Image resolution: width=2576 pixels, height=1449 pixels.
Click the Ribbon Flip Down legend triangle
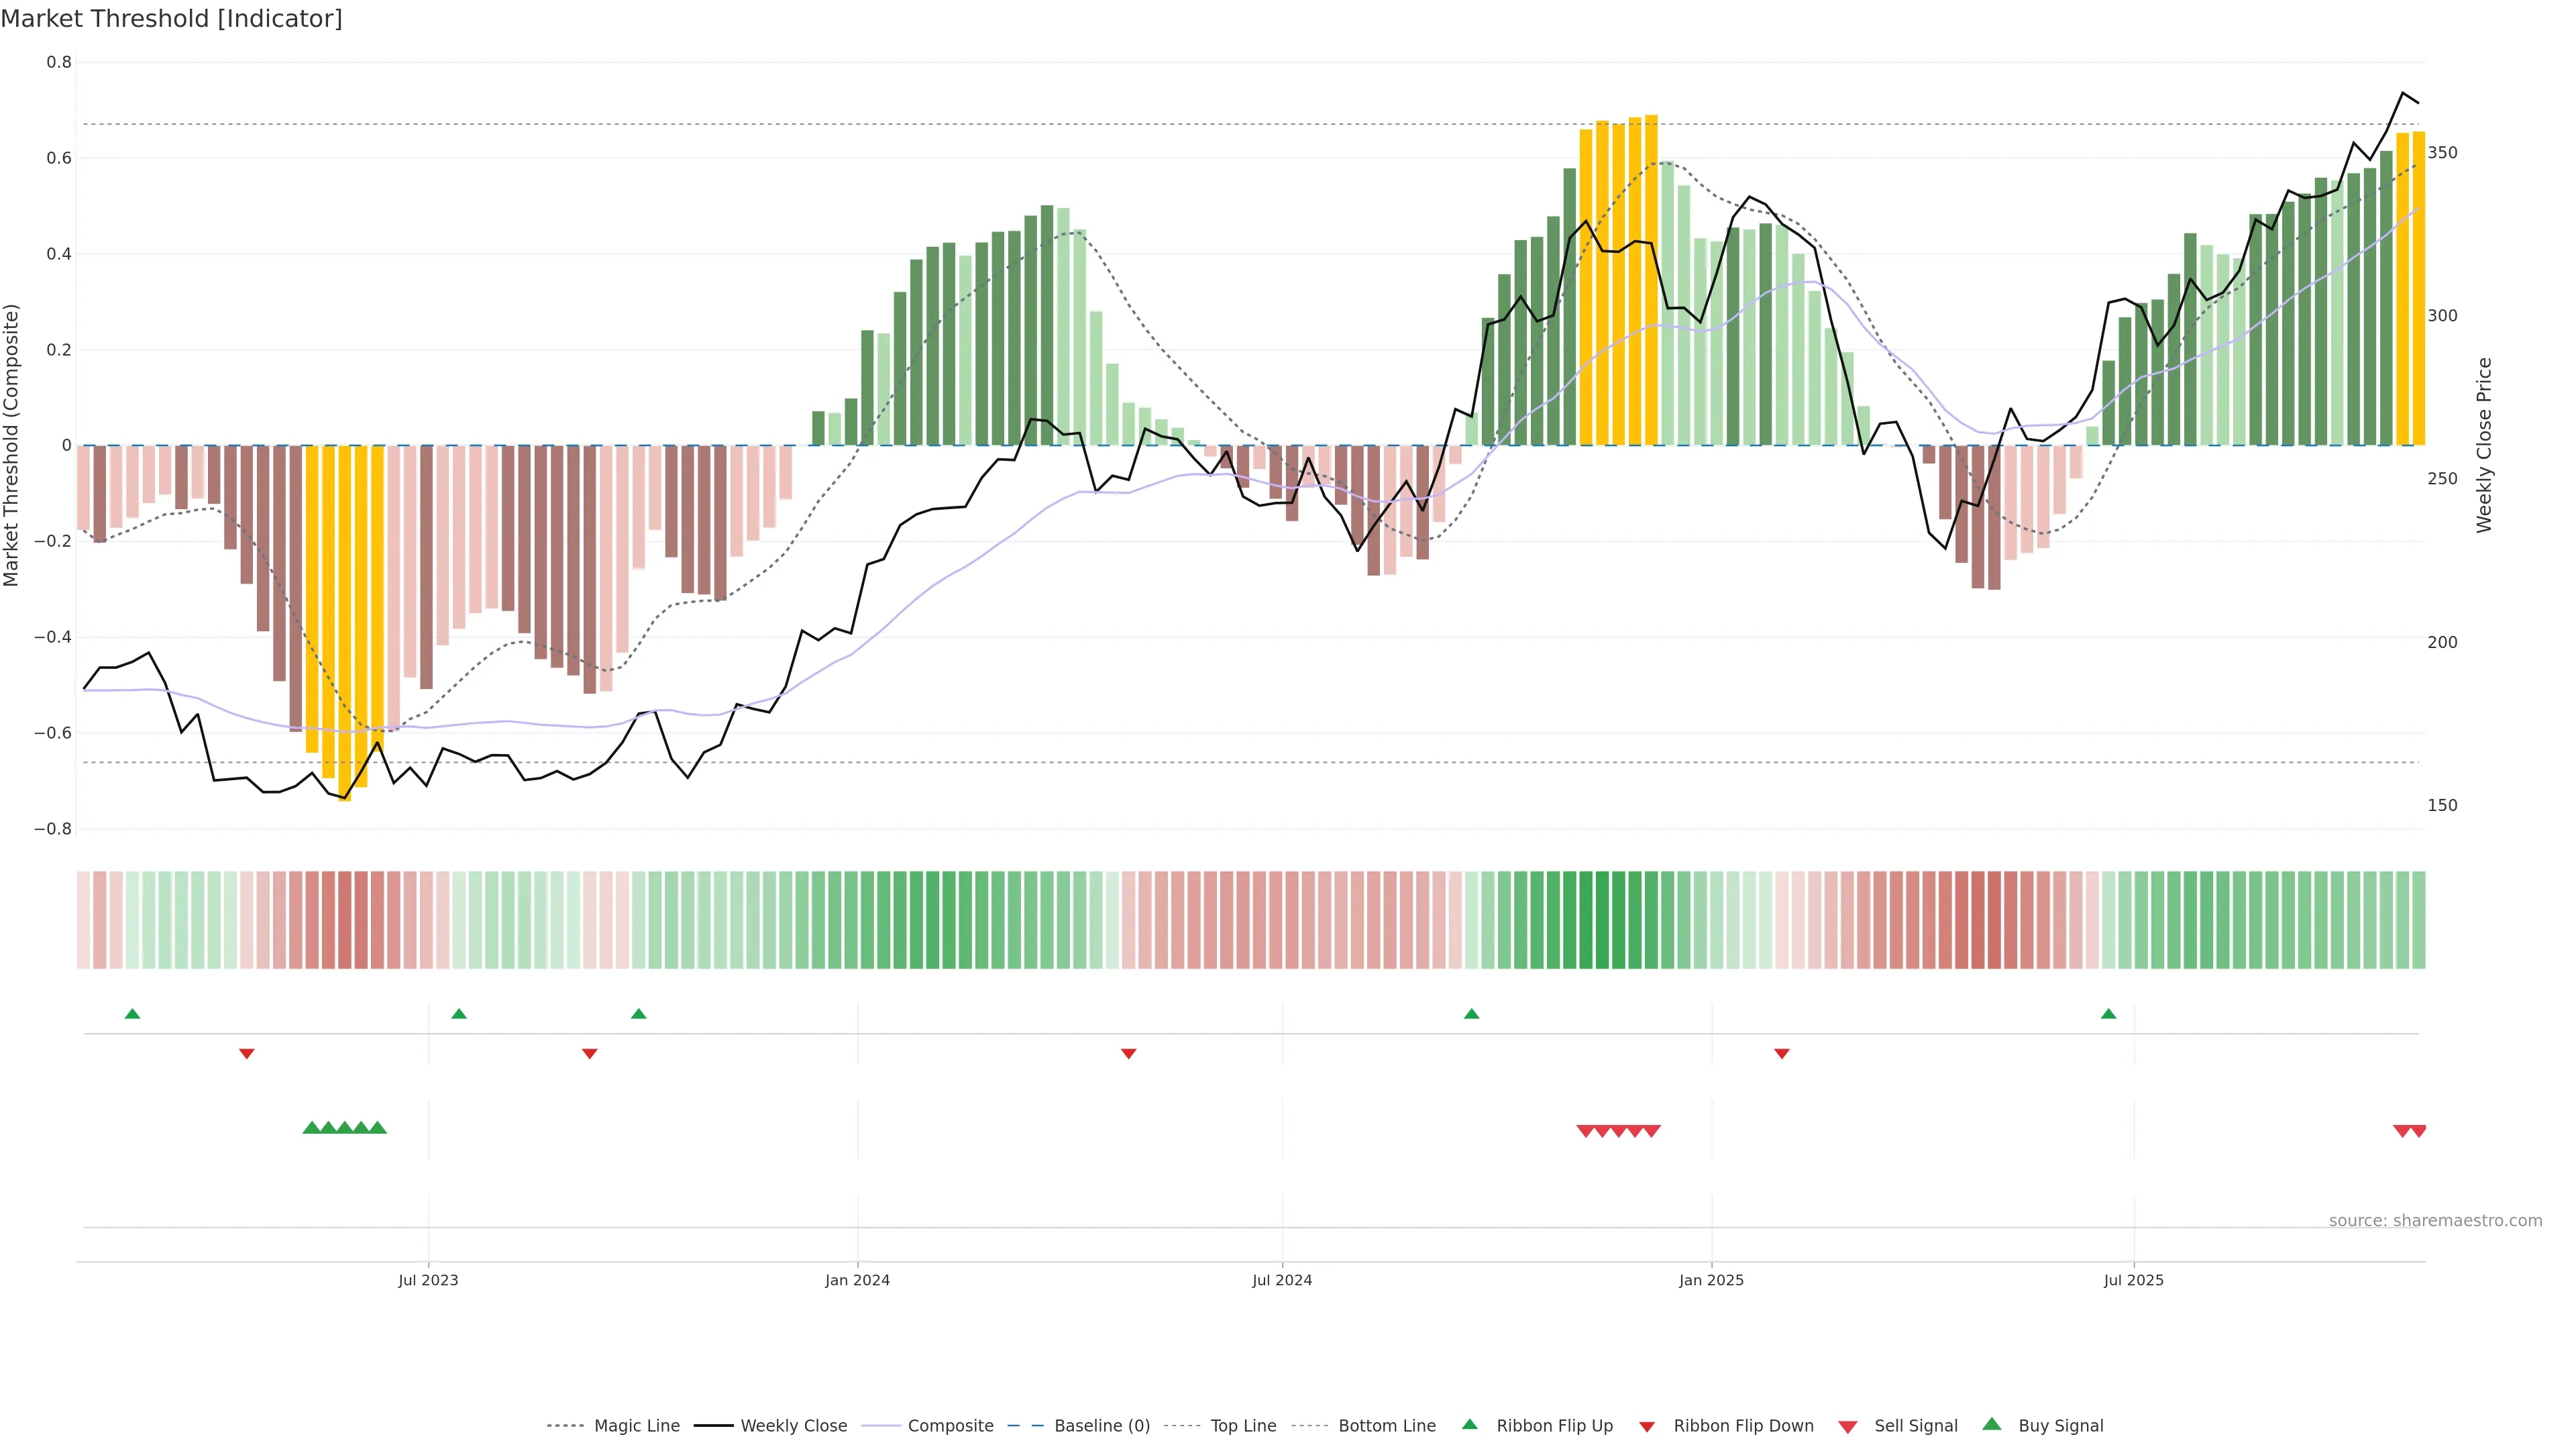(x=1646, y=1427)
